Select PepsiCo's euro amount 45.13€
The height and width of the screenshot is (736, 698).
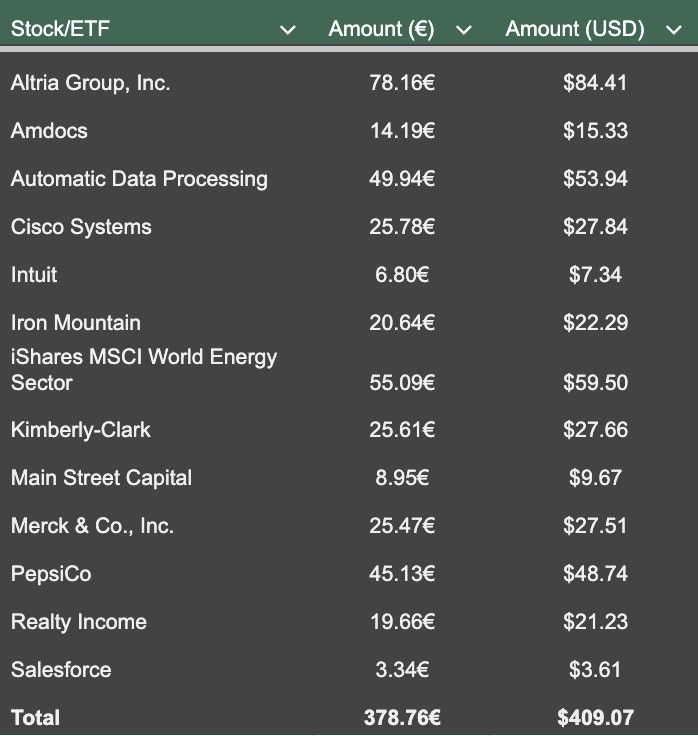click(402, 574)
